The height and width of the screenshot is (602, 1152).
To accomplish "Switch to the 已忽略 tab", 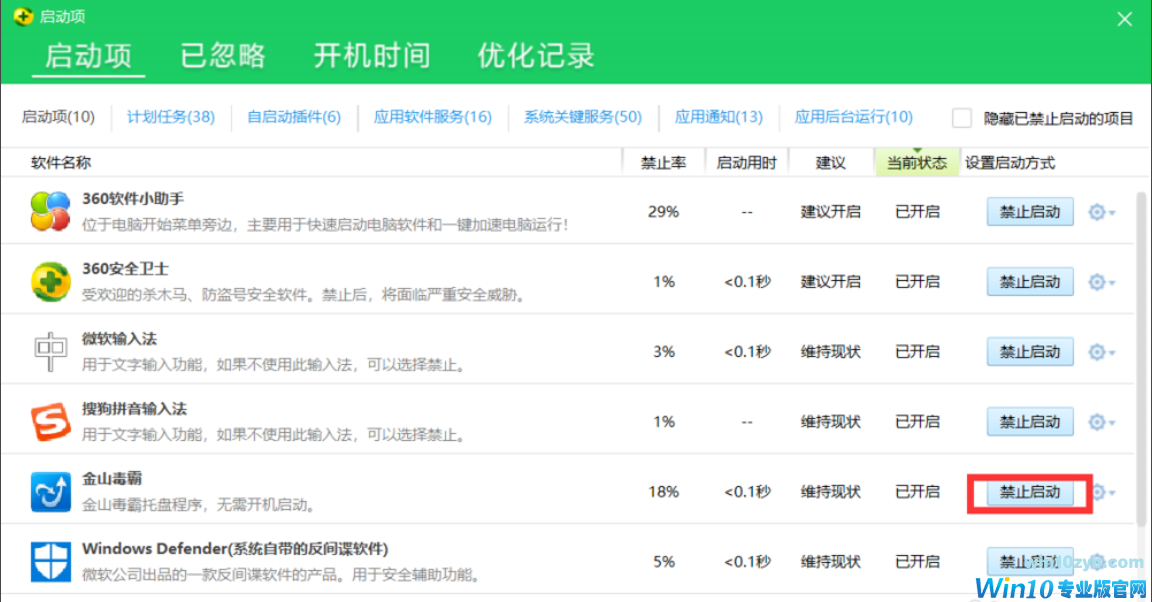I will [x=223, y=54].
